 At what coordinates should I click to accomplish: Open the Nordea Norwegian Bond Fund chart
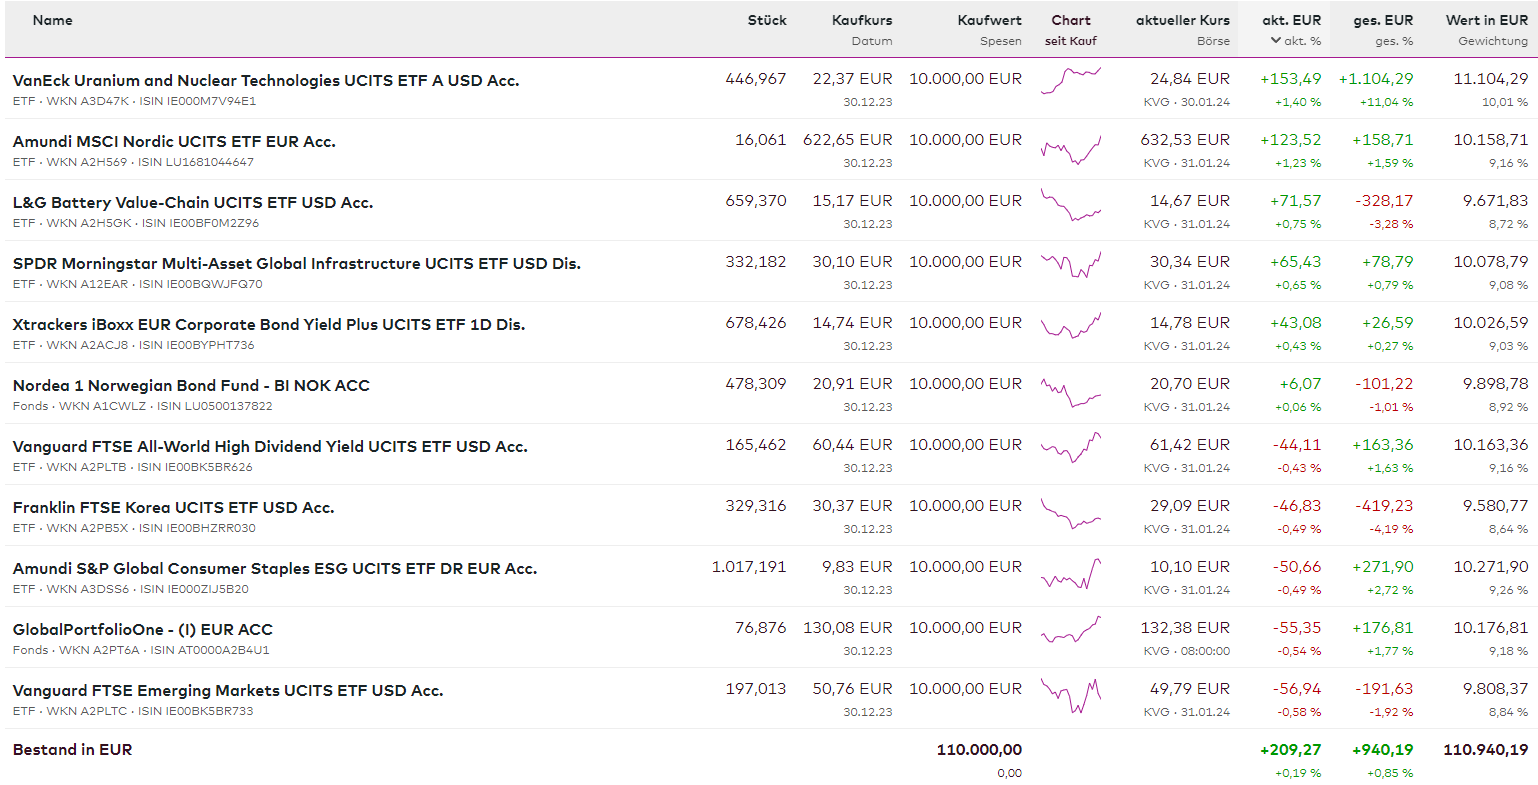(1070, 392)
